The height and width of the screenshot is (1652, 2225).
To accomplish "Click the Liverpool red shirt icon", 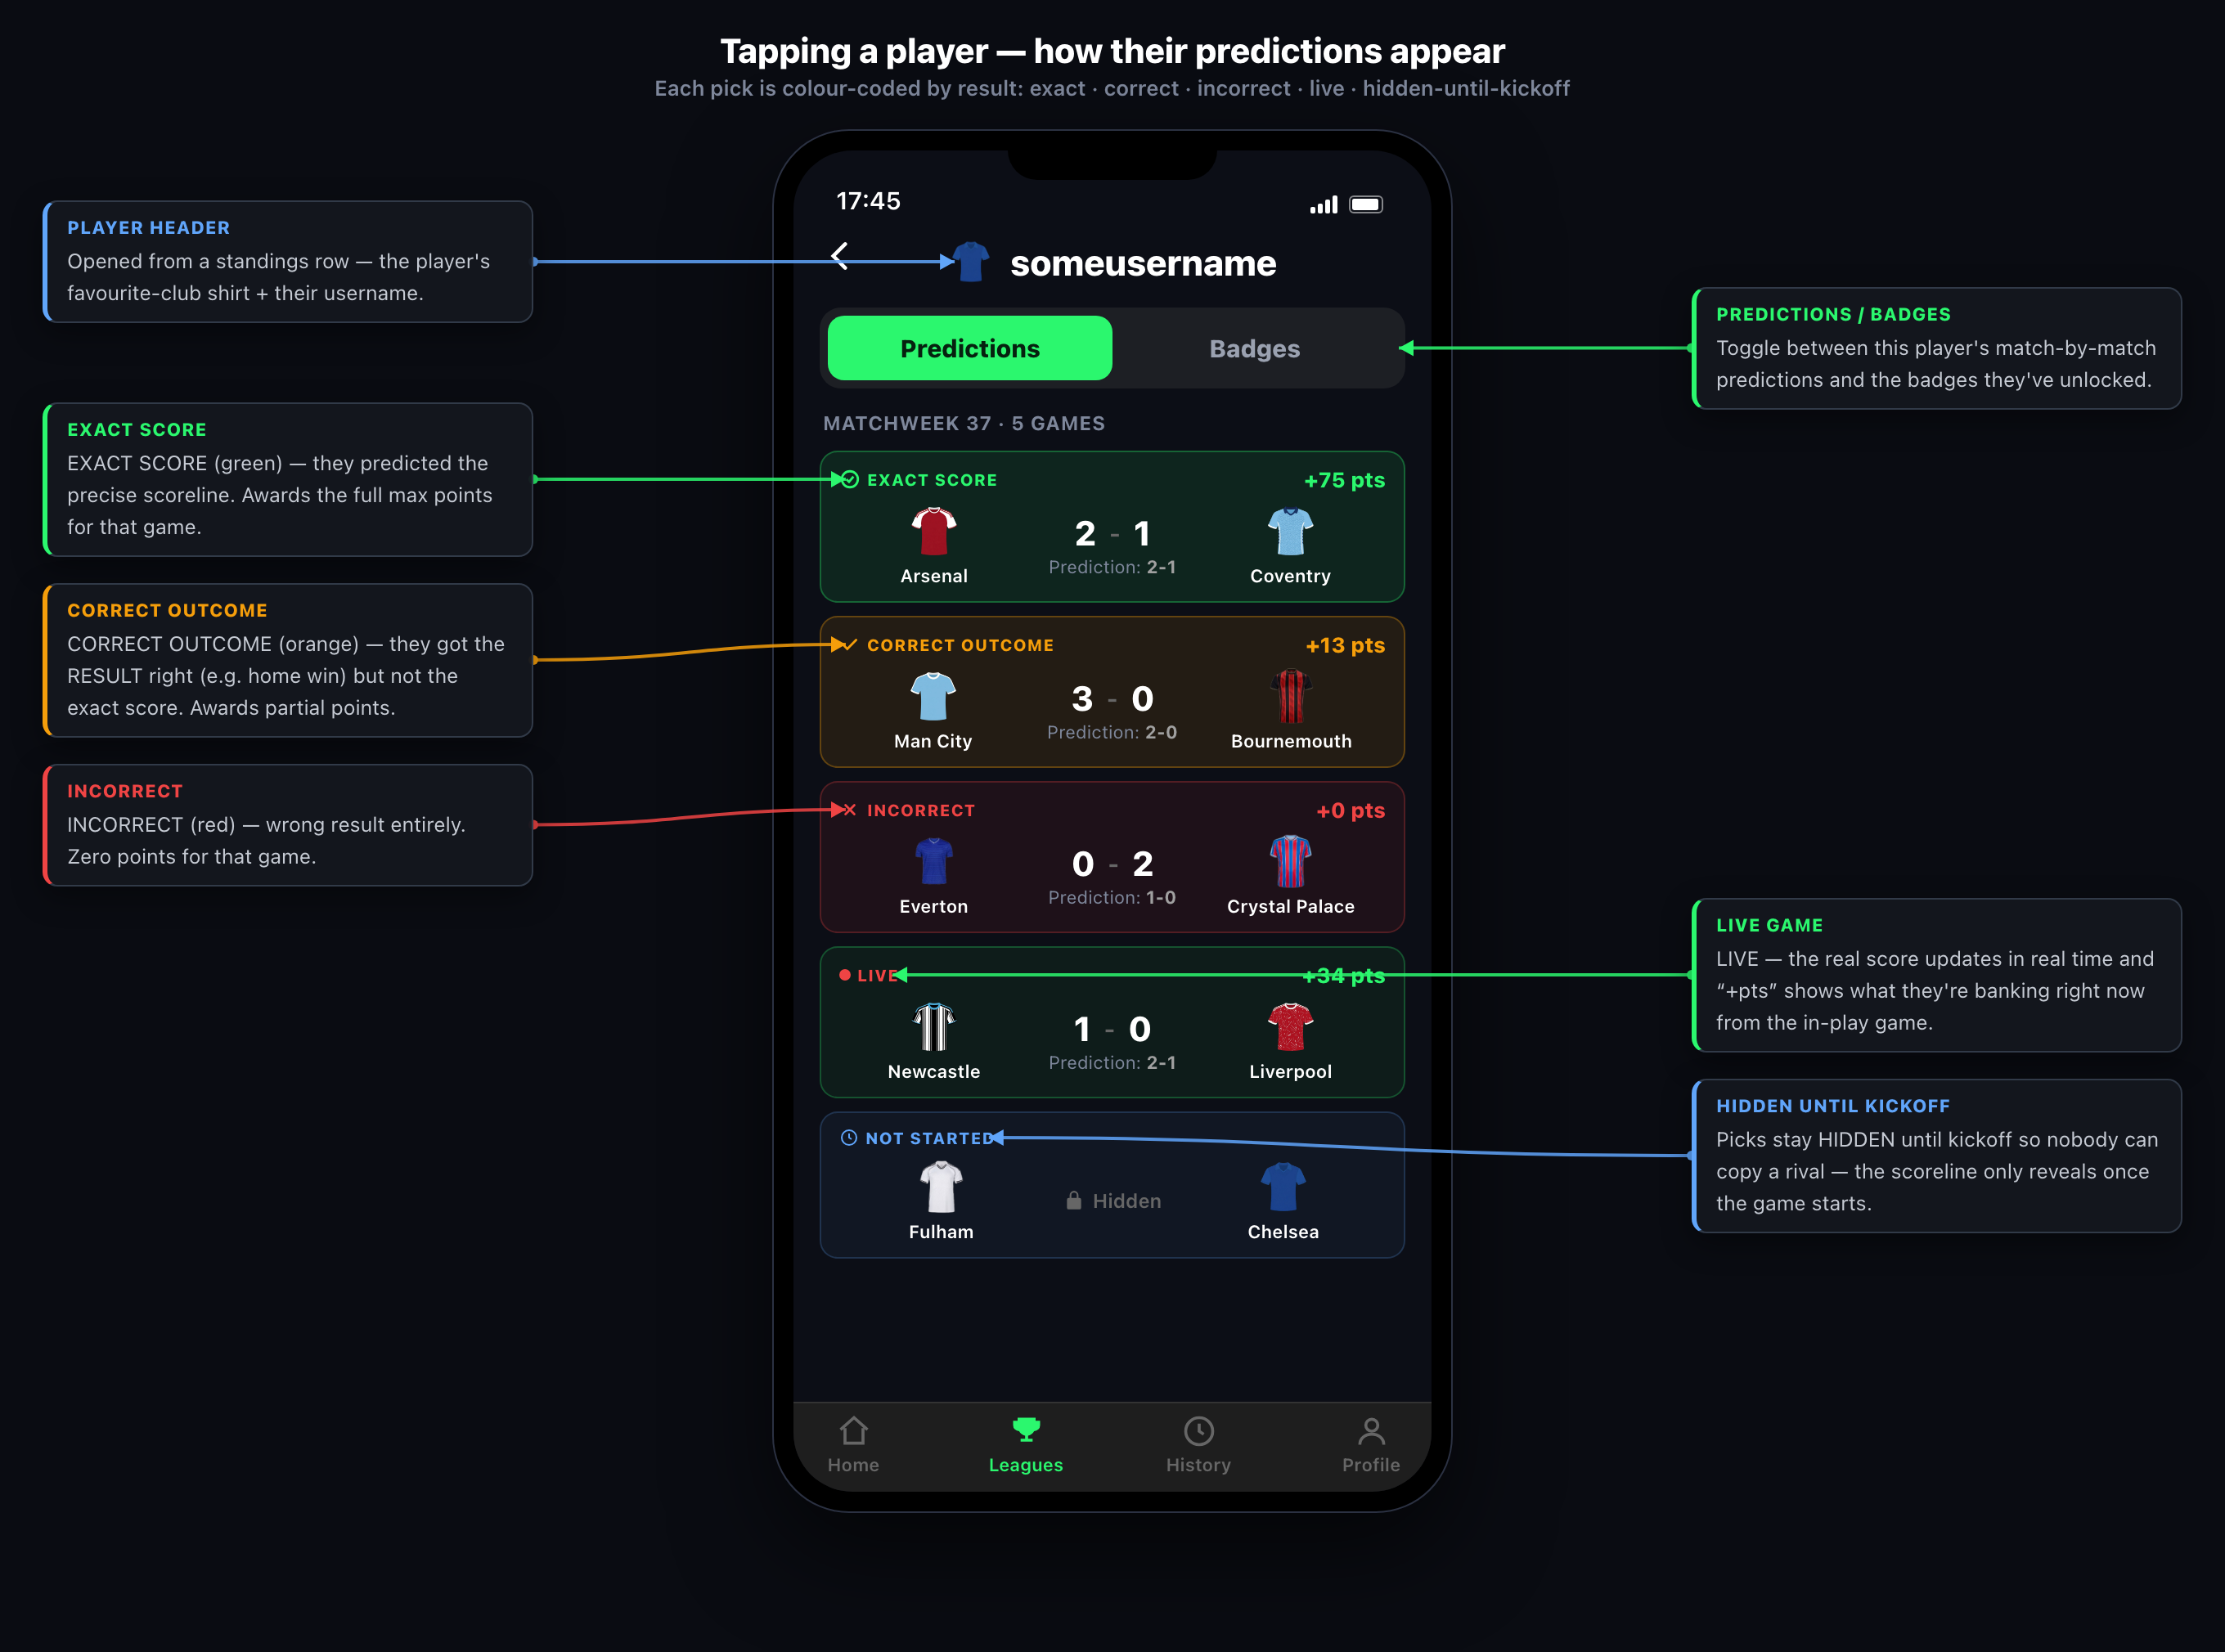I will [1290, 1027].
